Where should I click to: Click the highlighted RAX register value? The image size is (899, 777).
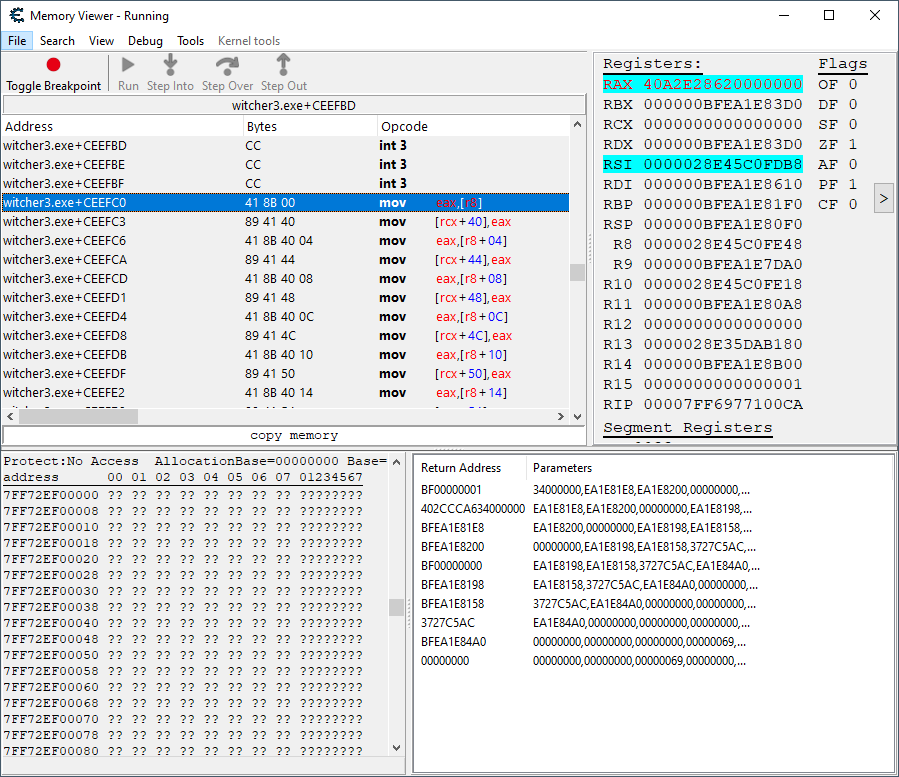[x=722, y=84]
